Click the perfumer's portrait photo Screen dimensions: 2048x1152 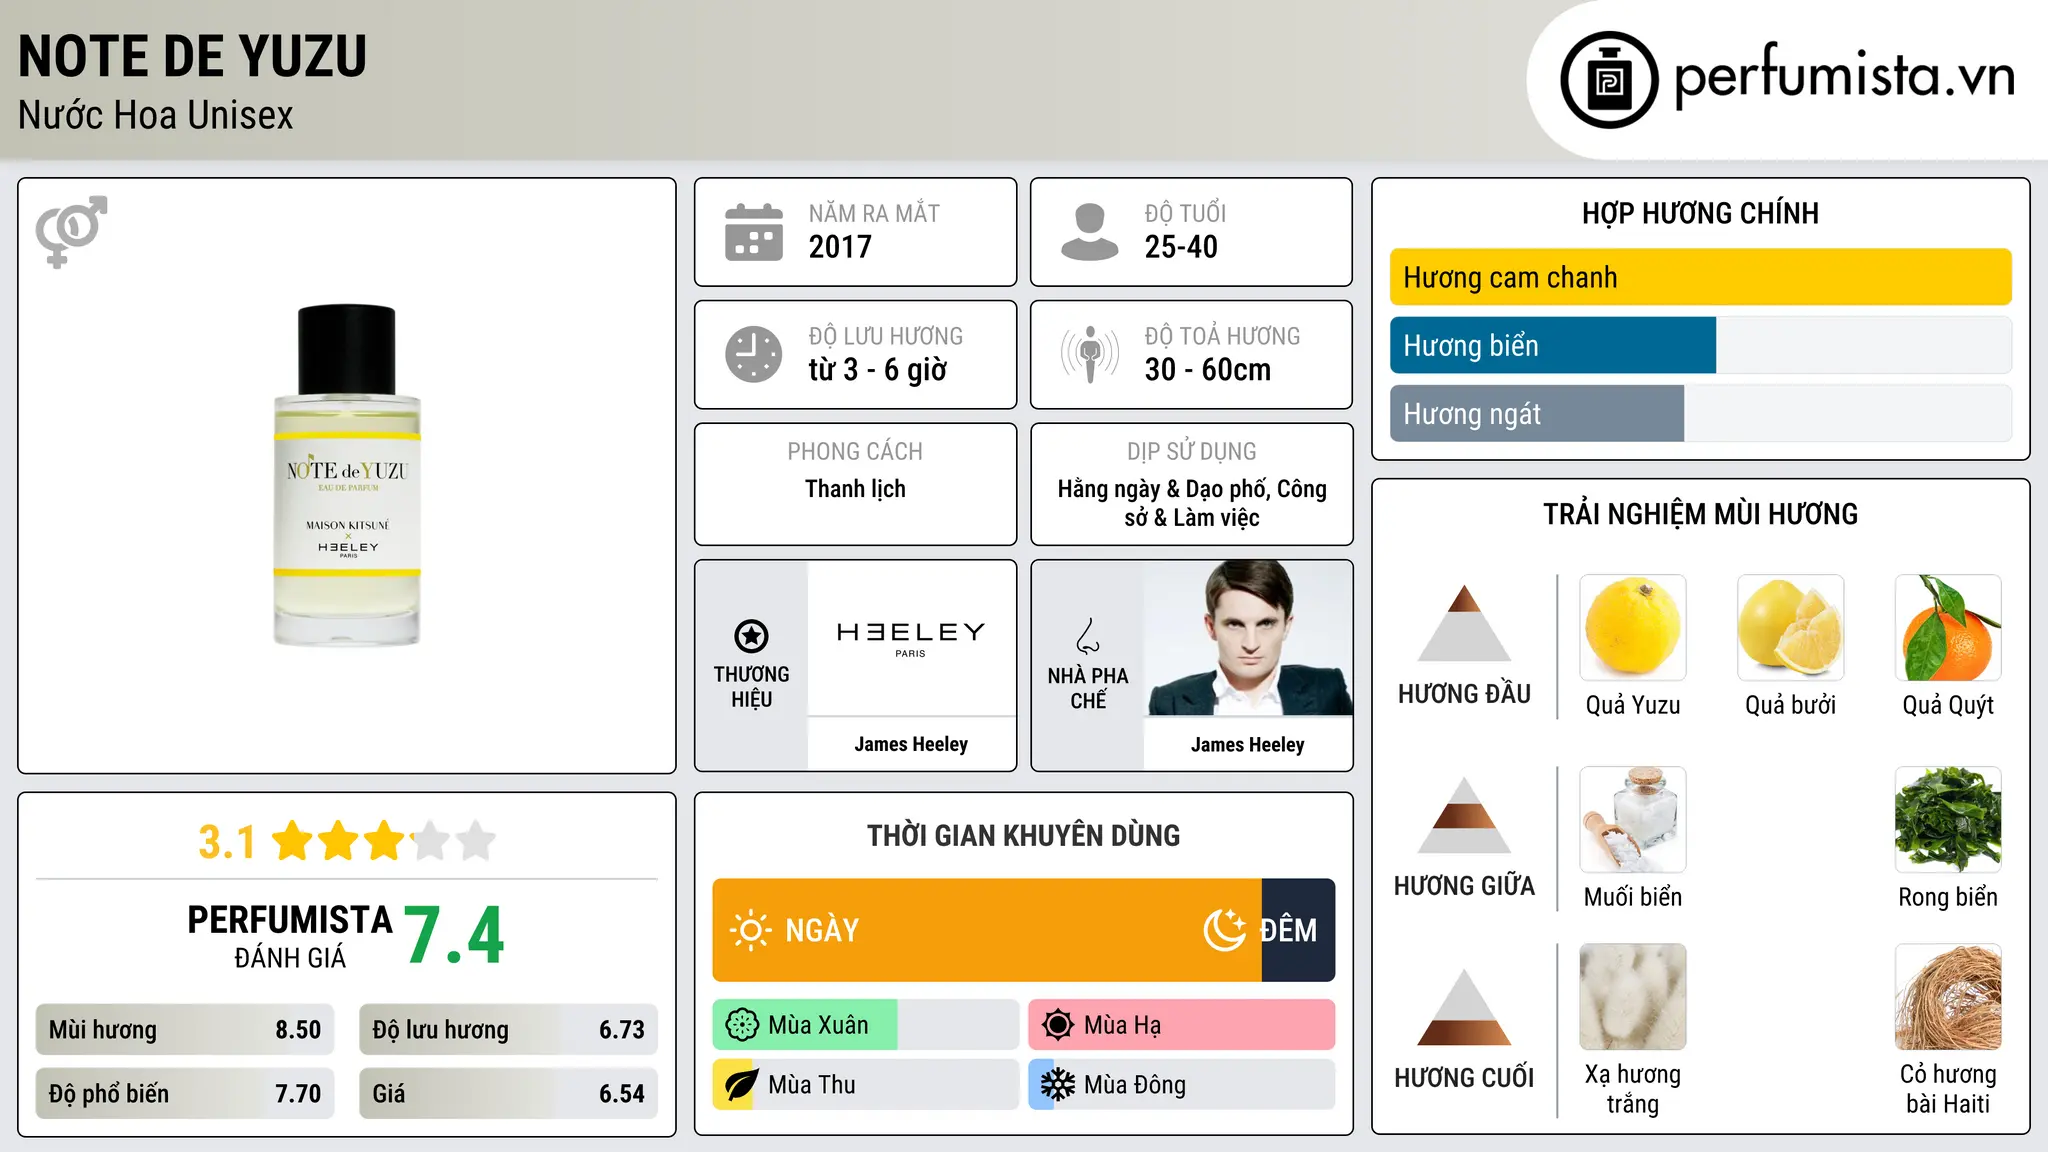point(1248,638)
